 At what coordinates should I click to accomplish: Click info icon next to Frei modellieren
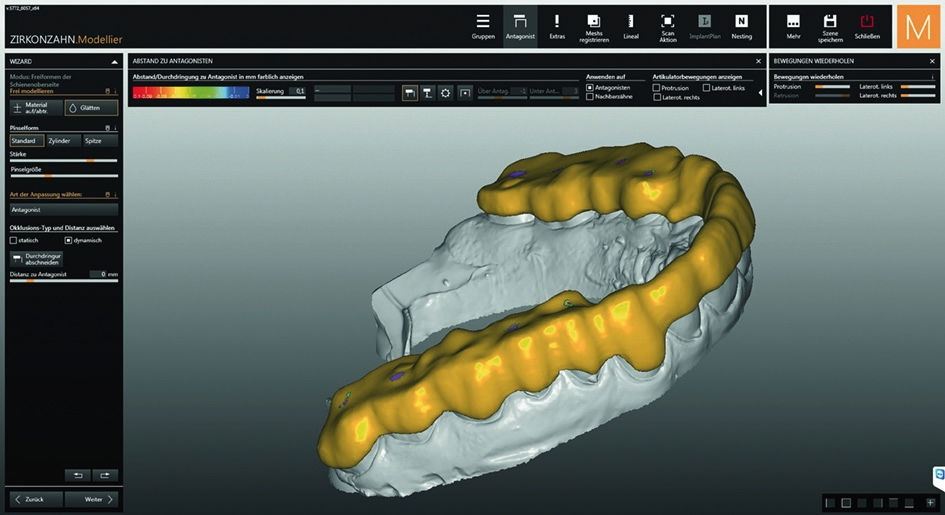click(115, 92)
